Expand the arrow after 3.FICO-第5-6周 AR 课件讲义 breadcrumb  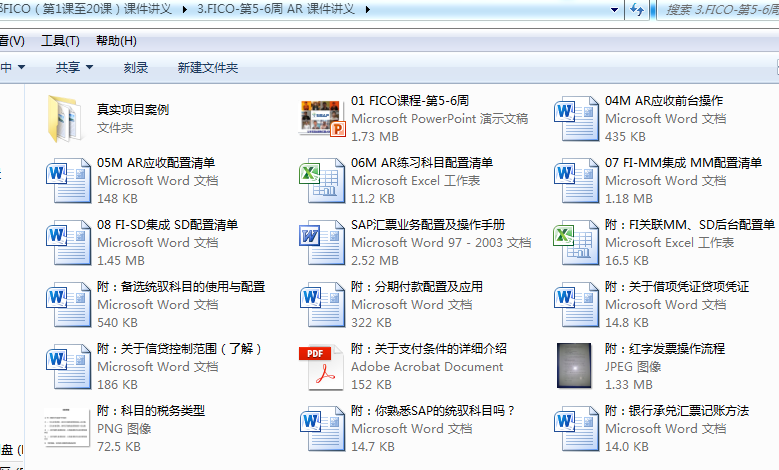[368, 9]
